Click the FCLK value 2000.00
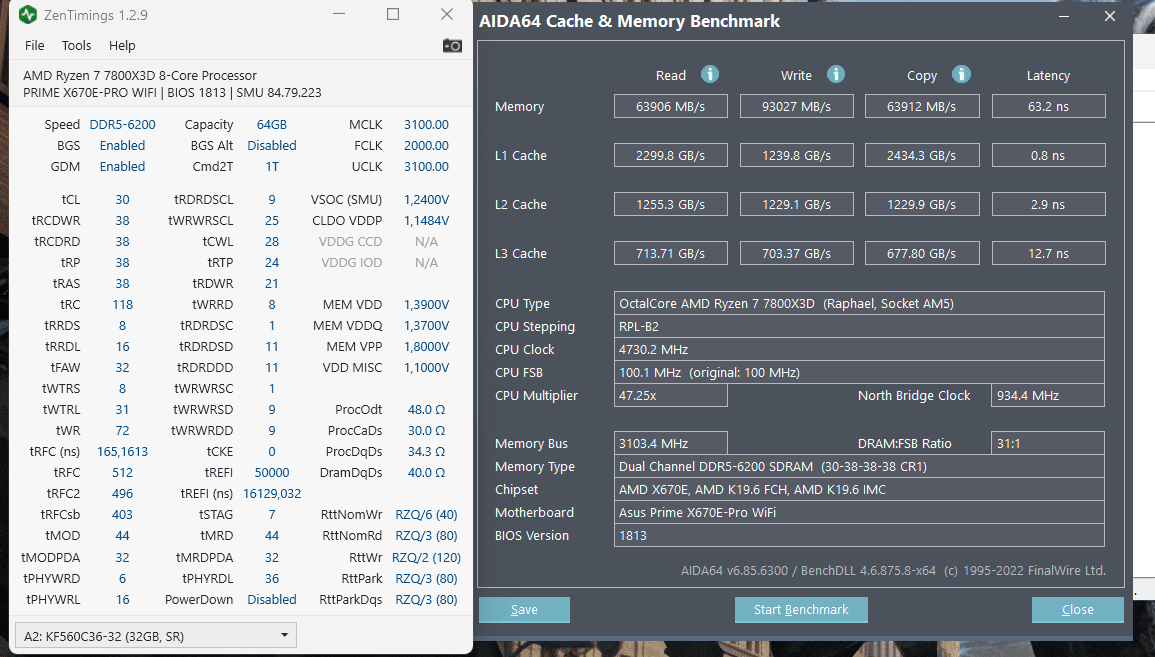This screenshot has width=1155, height=657. (426, 146)
